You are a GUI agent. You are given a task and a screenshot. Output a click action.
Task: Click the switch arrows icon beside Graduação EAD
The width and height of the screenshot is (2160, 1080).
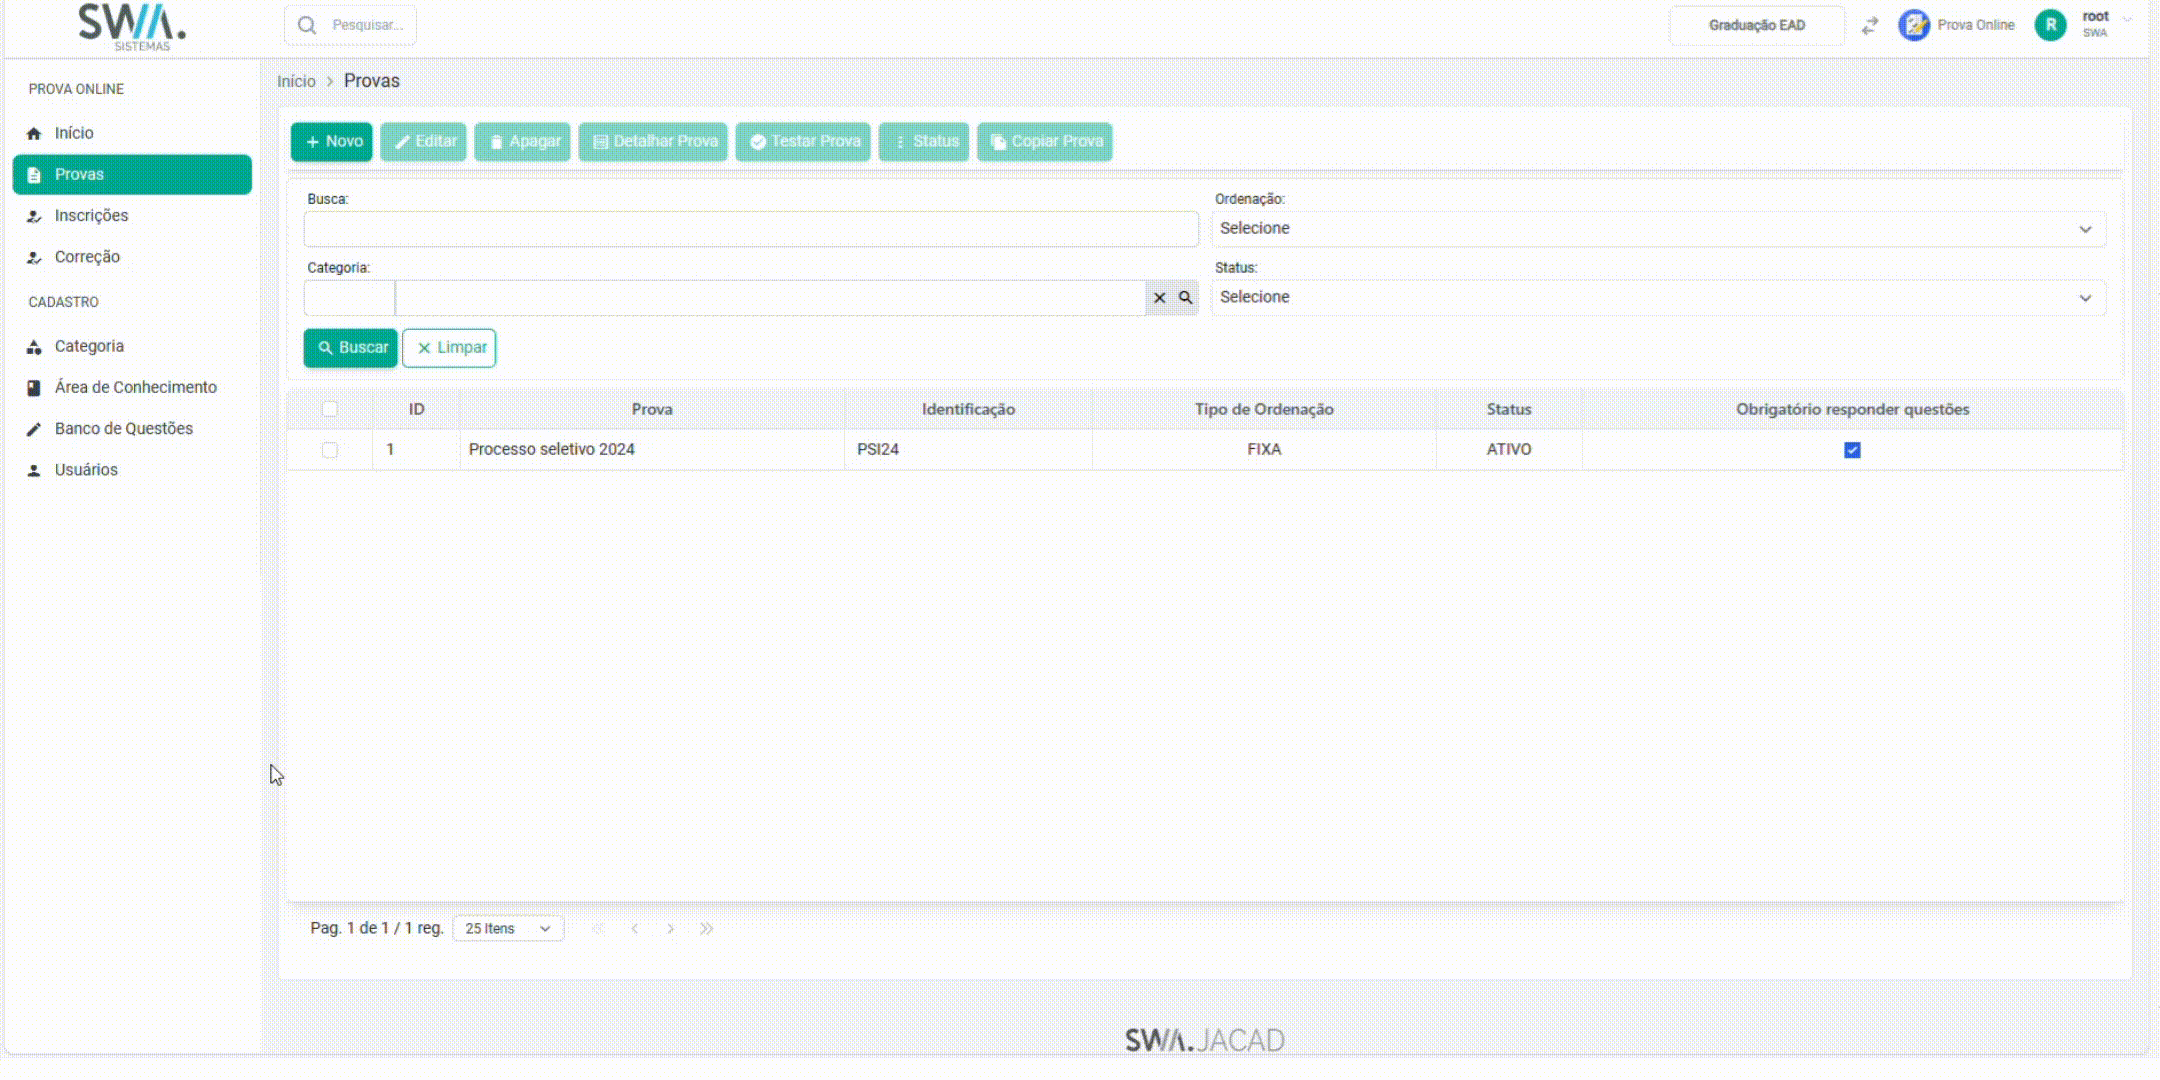pyautogui.click(x=1869, y=26)
